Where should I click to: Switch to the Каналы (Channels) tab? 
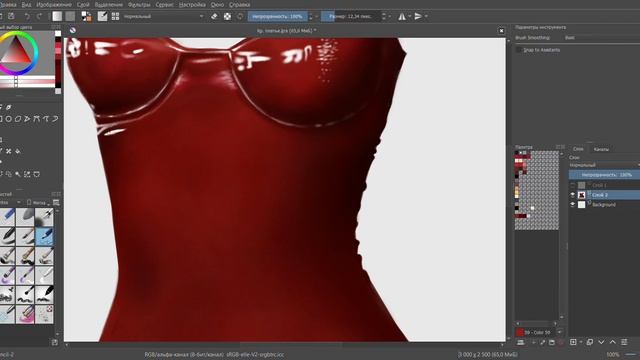tap(601, 149)
